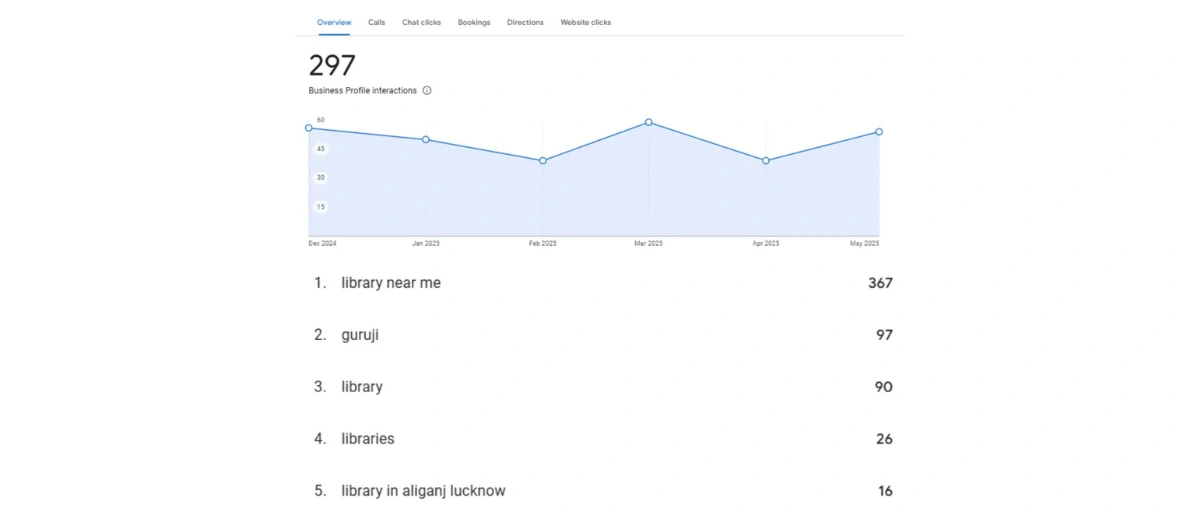Select the "libraries" search query row
1200x518 pixels.
click(368, 439)
